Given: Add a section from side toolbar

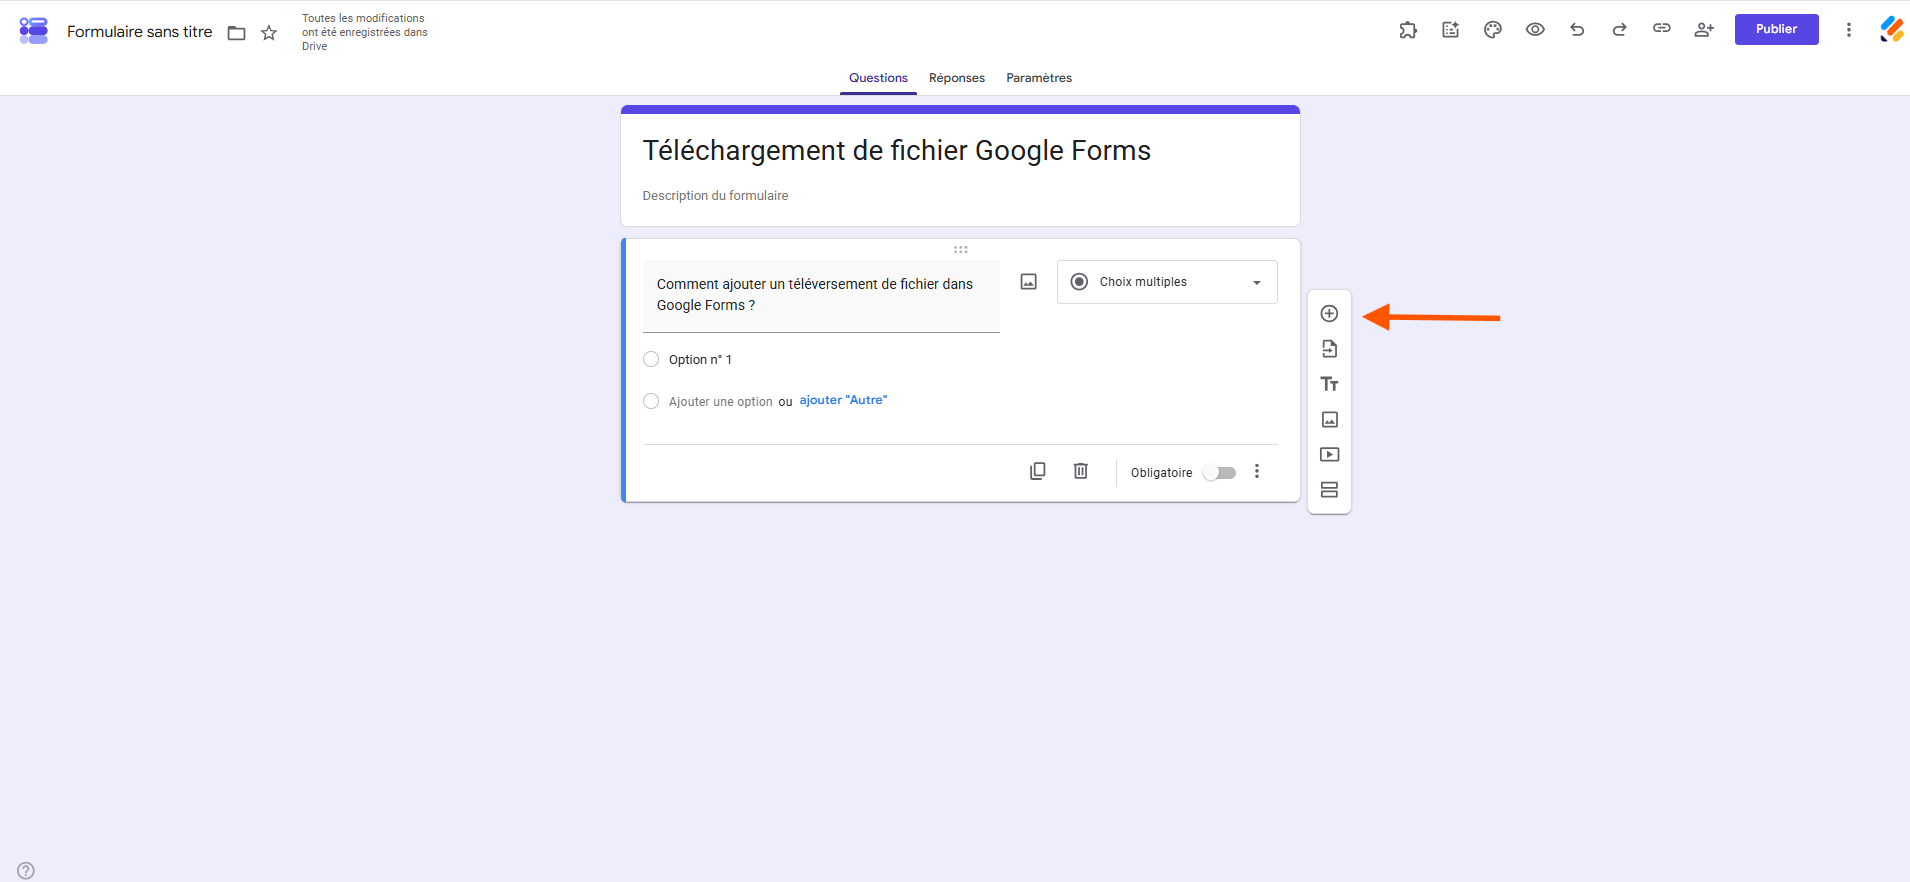Looking at the screenshot, I should (1329, 490).
